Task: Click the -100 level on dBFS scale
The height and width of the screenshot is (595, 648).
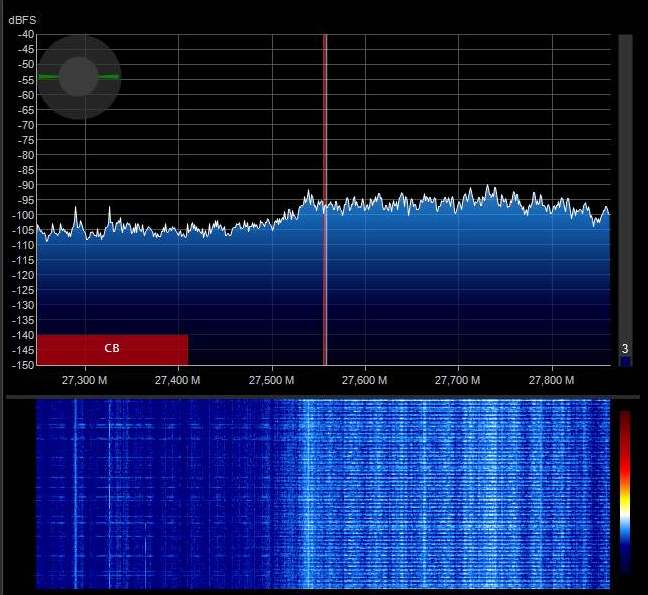Action: (22, 215)
